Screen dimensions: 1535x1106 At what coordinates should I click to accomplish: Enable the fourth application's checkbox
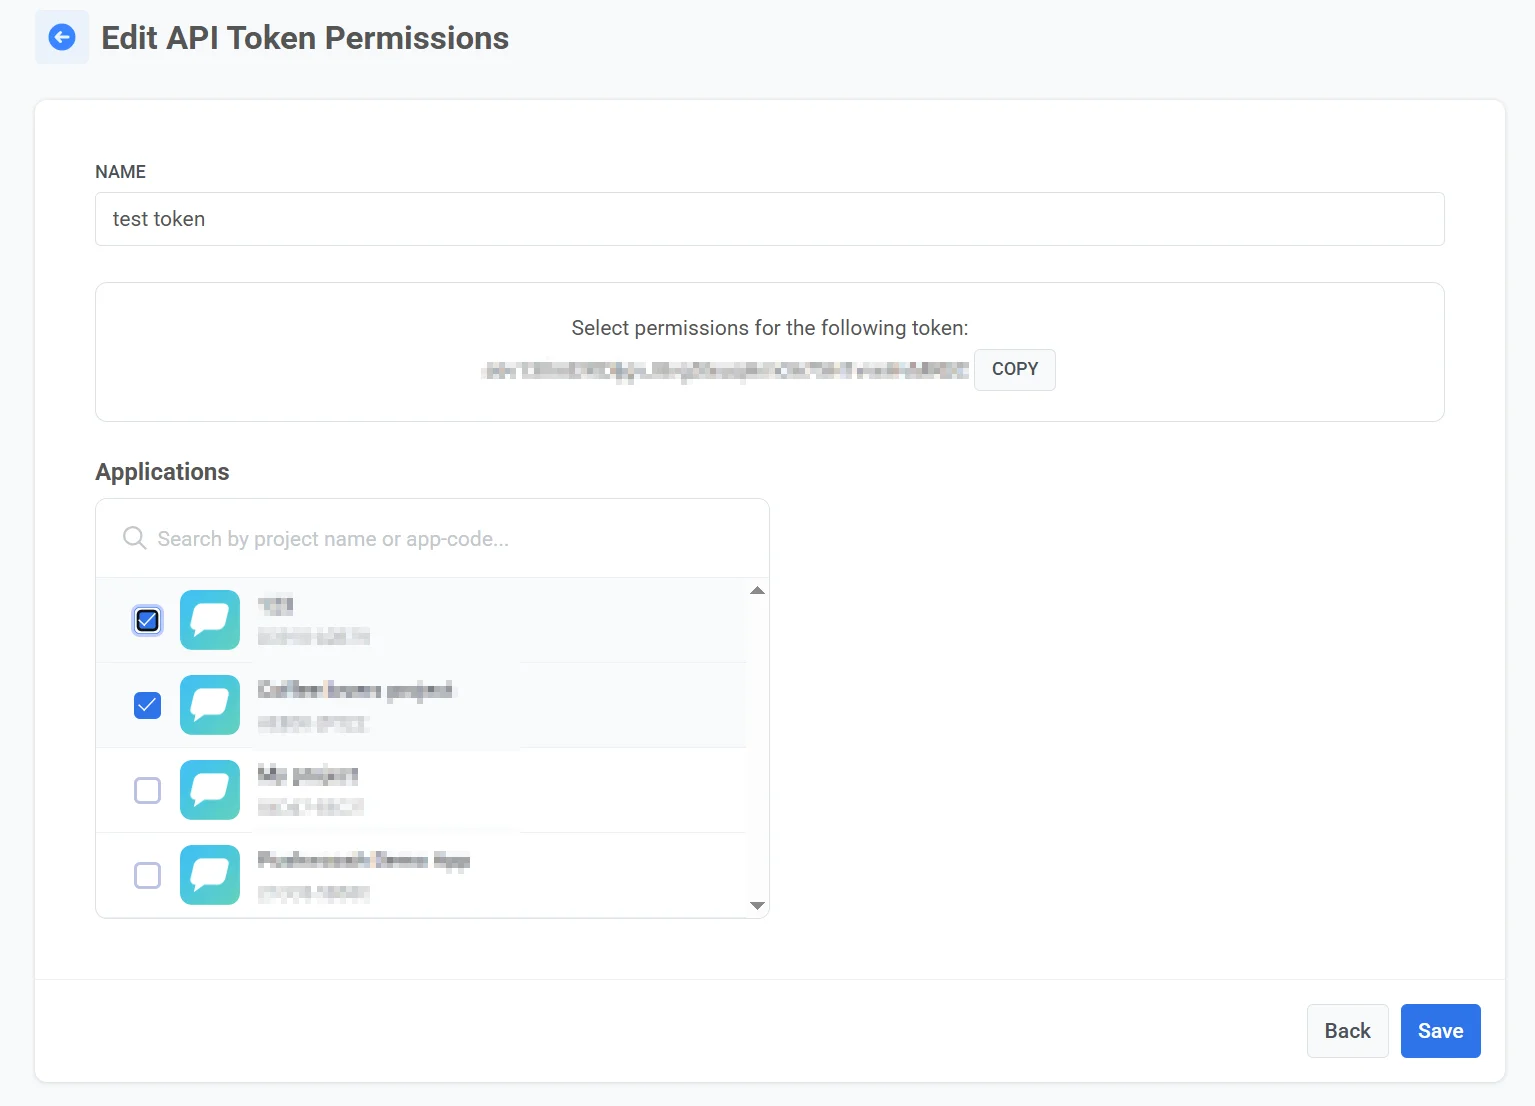(147, 875)
